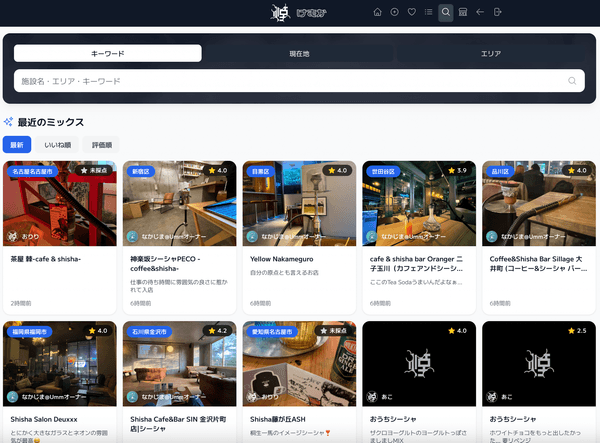Viewport: 600px width, 443px height.
Task: Select the 最新 sort filter
Action: (17, 145)
